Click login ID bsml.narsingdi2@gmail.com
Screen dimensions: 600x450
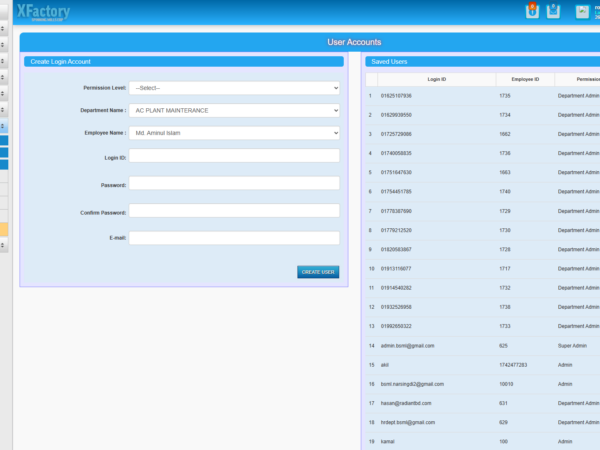[412, 384]
